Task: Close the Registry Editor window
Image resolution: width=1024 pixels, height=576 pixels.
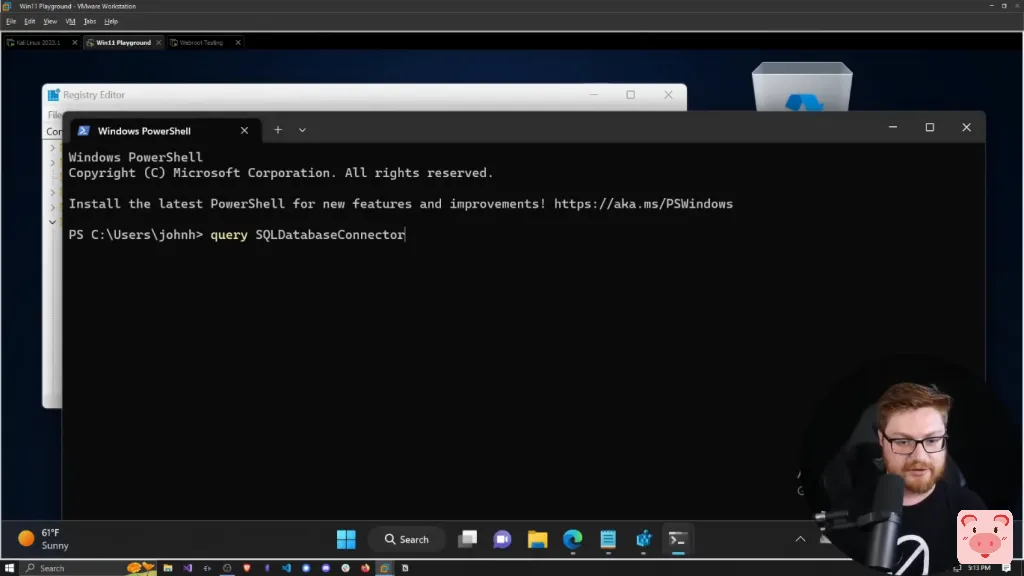Action: tap(668, 95)
